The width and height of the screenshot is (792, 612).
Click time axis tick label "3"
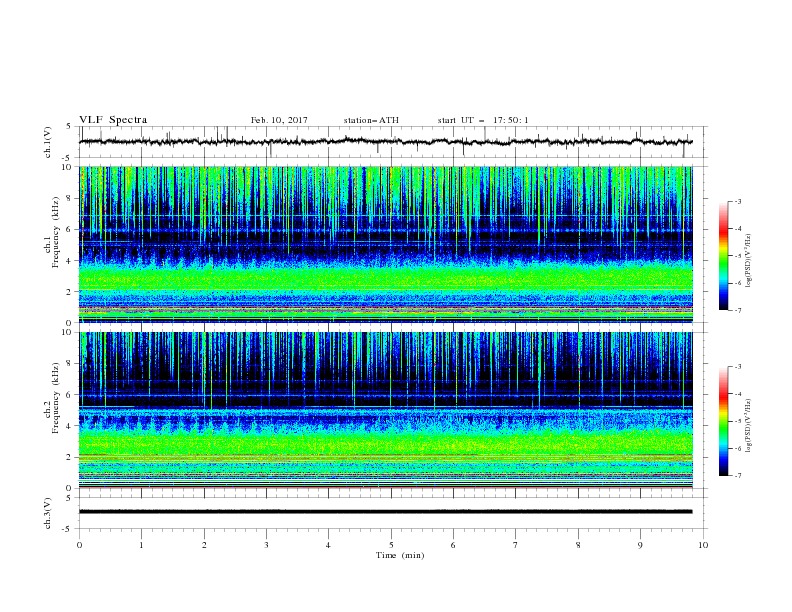[266, 545]
